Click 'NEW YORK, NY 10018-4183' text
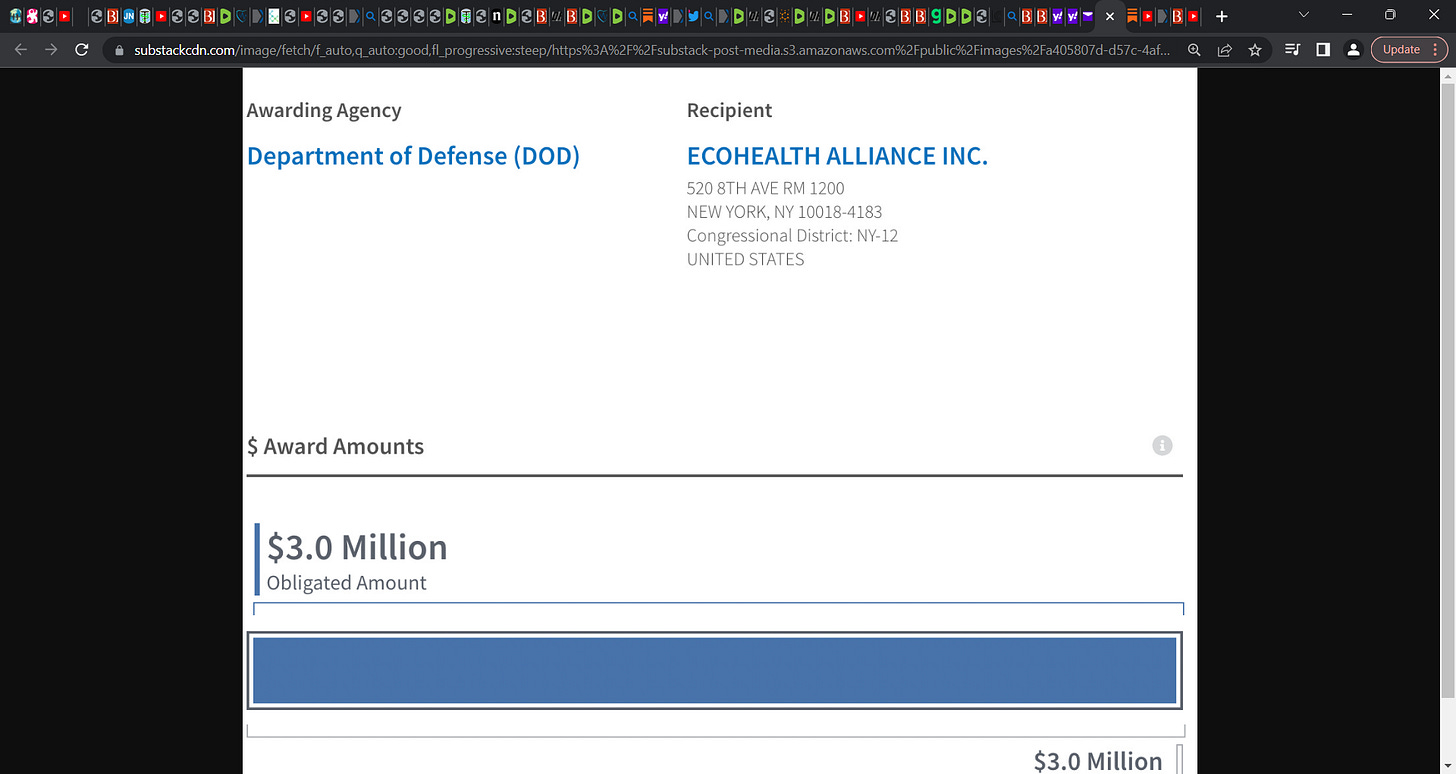Image resolution: width=1456 pixels, height=774 pixels. point(784,212)
